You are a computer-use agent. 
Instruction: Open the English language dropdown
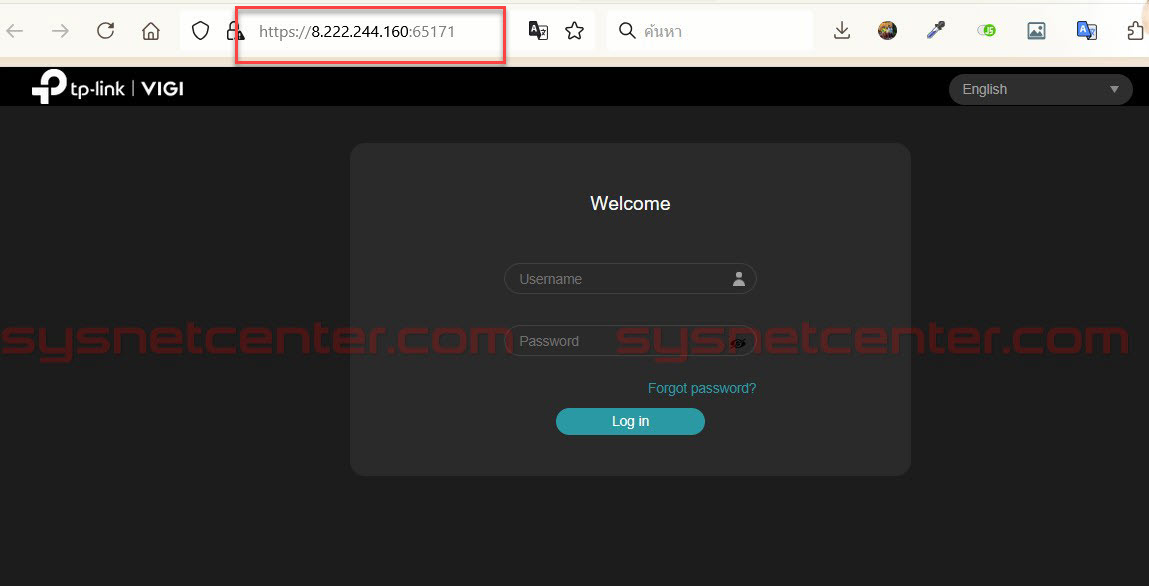pyautogui.click(x=1039, y=89)
